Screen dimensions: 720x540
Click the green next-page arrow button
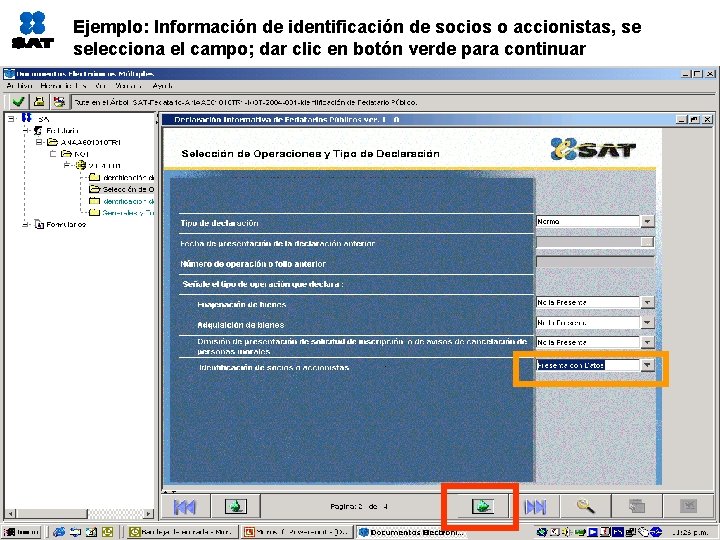coord(483,507)
